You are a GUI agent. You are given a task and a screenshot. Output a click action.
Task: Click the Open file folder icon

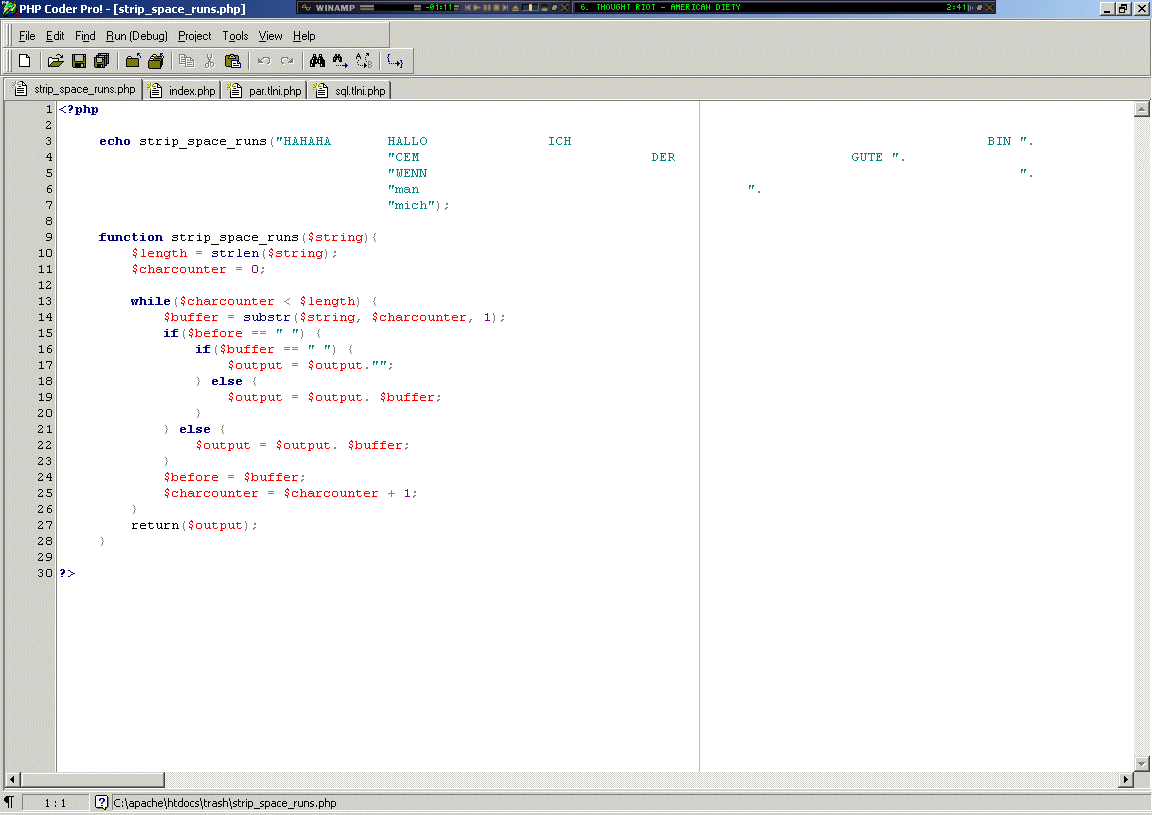point(56,61)
